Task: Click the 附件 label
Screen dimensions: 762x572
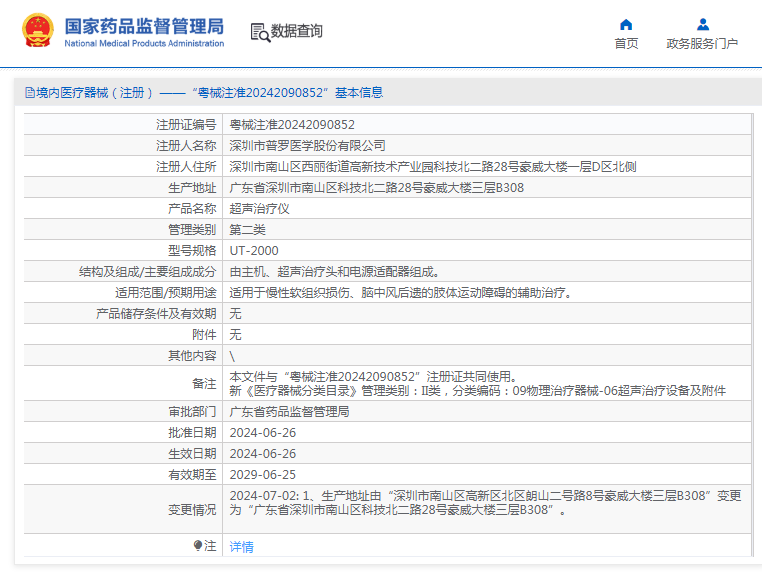Action: point(204,334)
